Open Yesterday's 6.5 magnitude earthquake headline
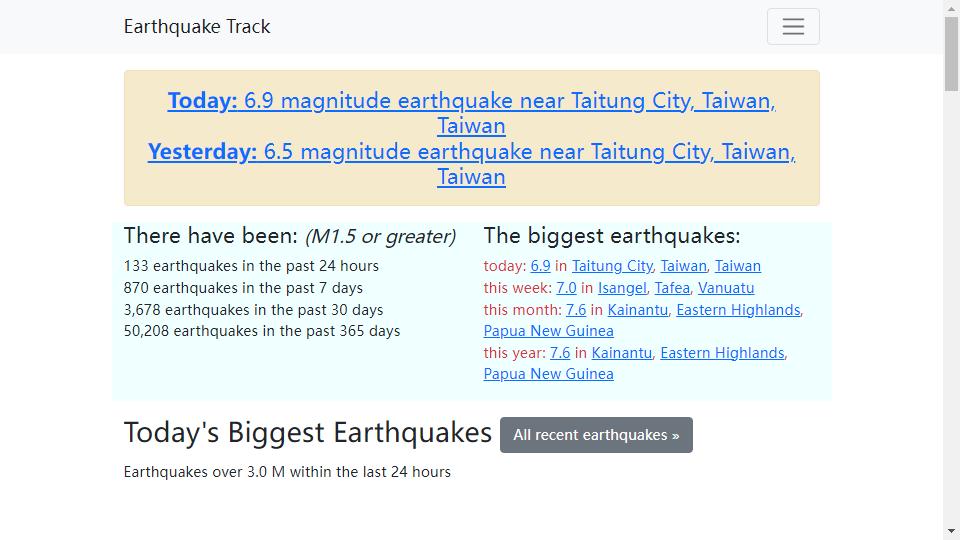 [471, 152]
